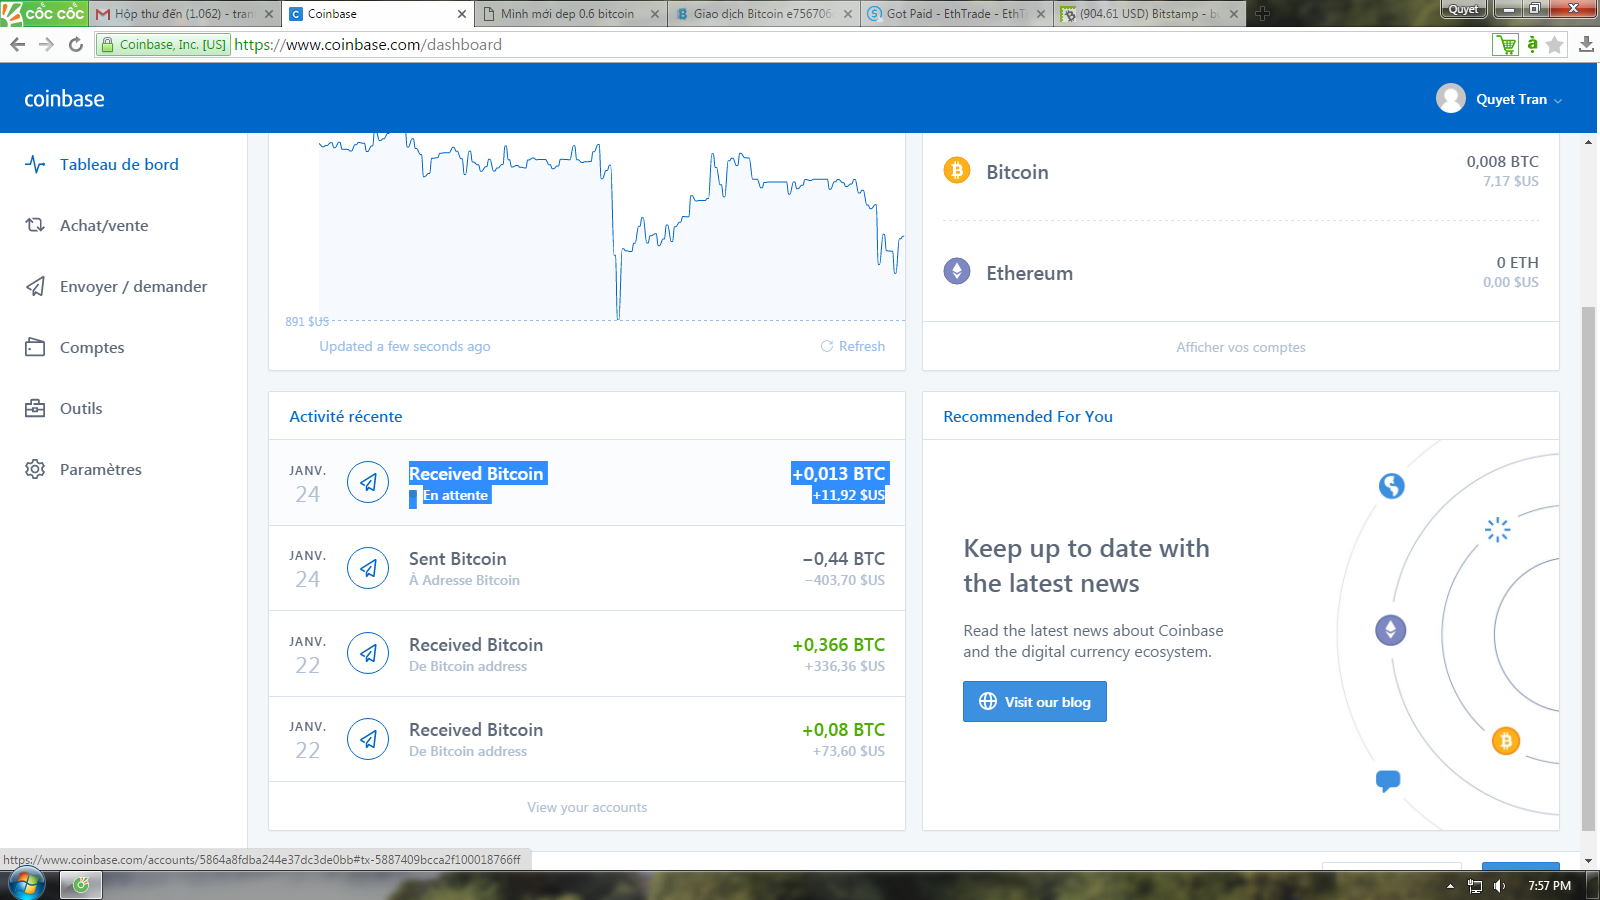Click View your accounts link

(x=587, y=807)
